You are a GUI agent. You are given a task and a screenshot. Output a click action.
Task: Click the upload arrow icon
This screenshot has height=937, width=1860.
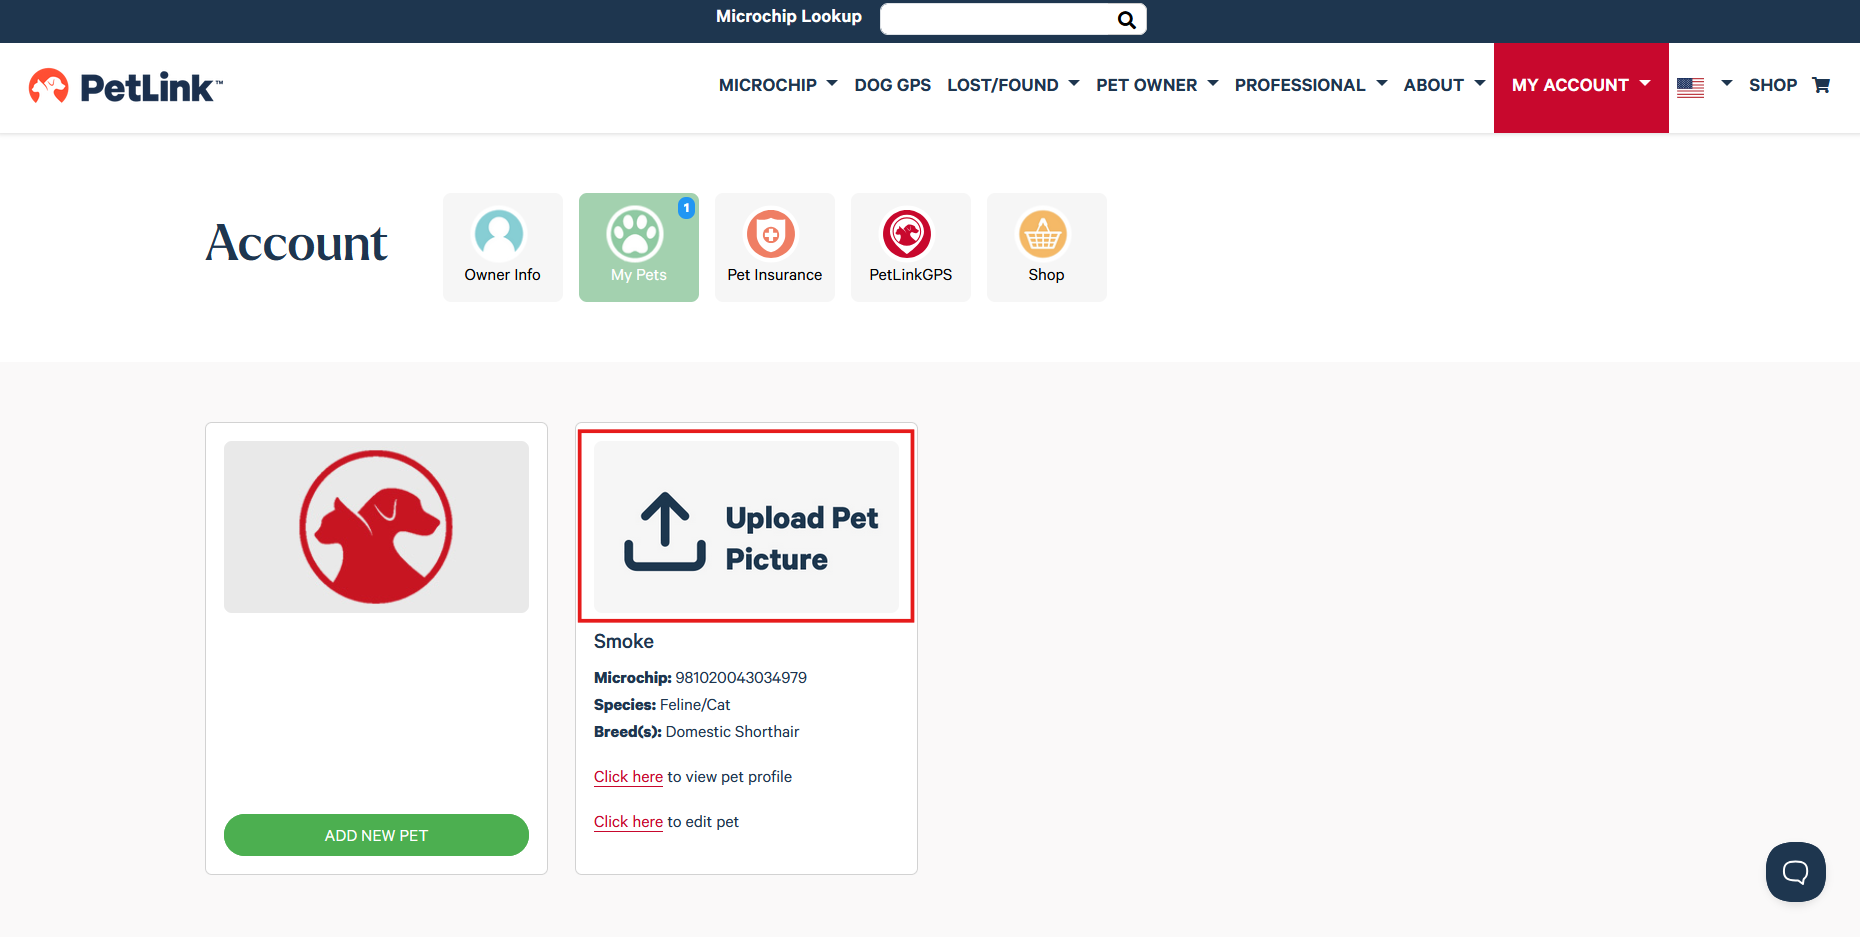tap(665, 531)
